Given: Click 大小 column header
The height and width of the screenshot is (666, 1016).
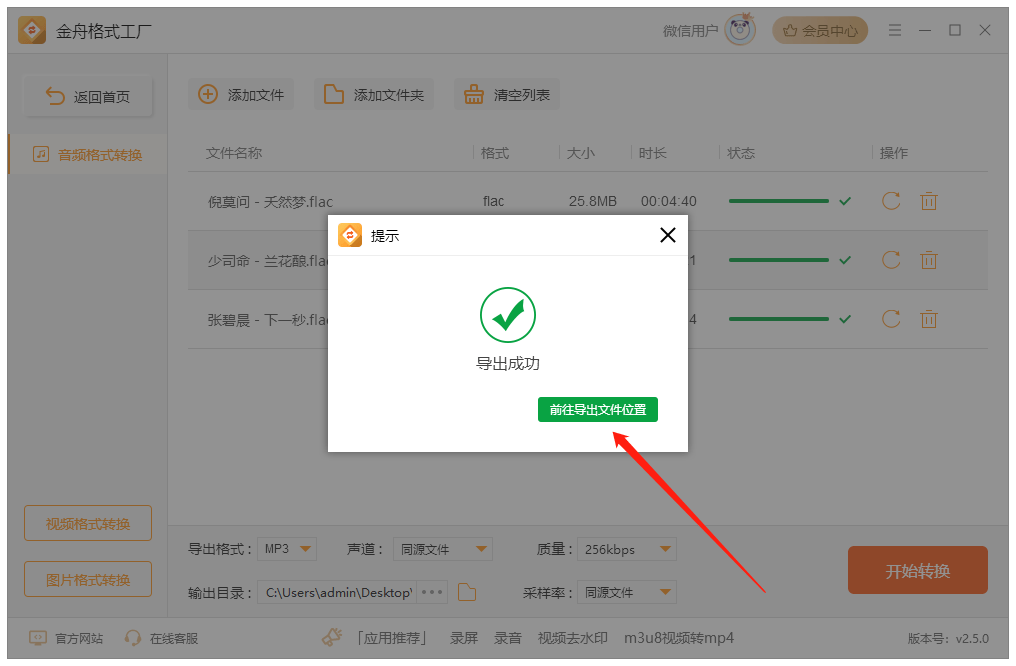Looking at the screenshot, I should (581, 153).
